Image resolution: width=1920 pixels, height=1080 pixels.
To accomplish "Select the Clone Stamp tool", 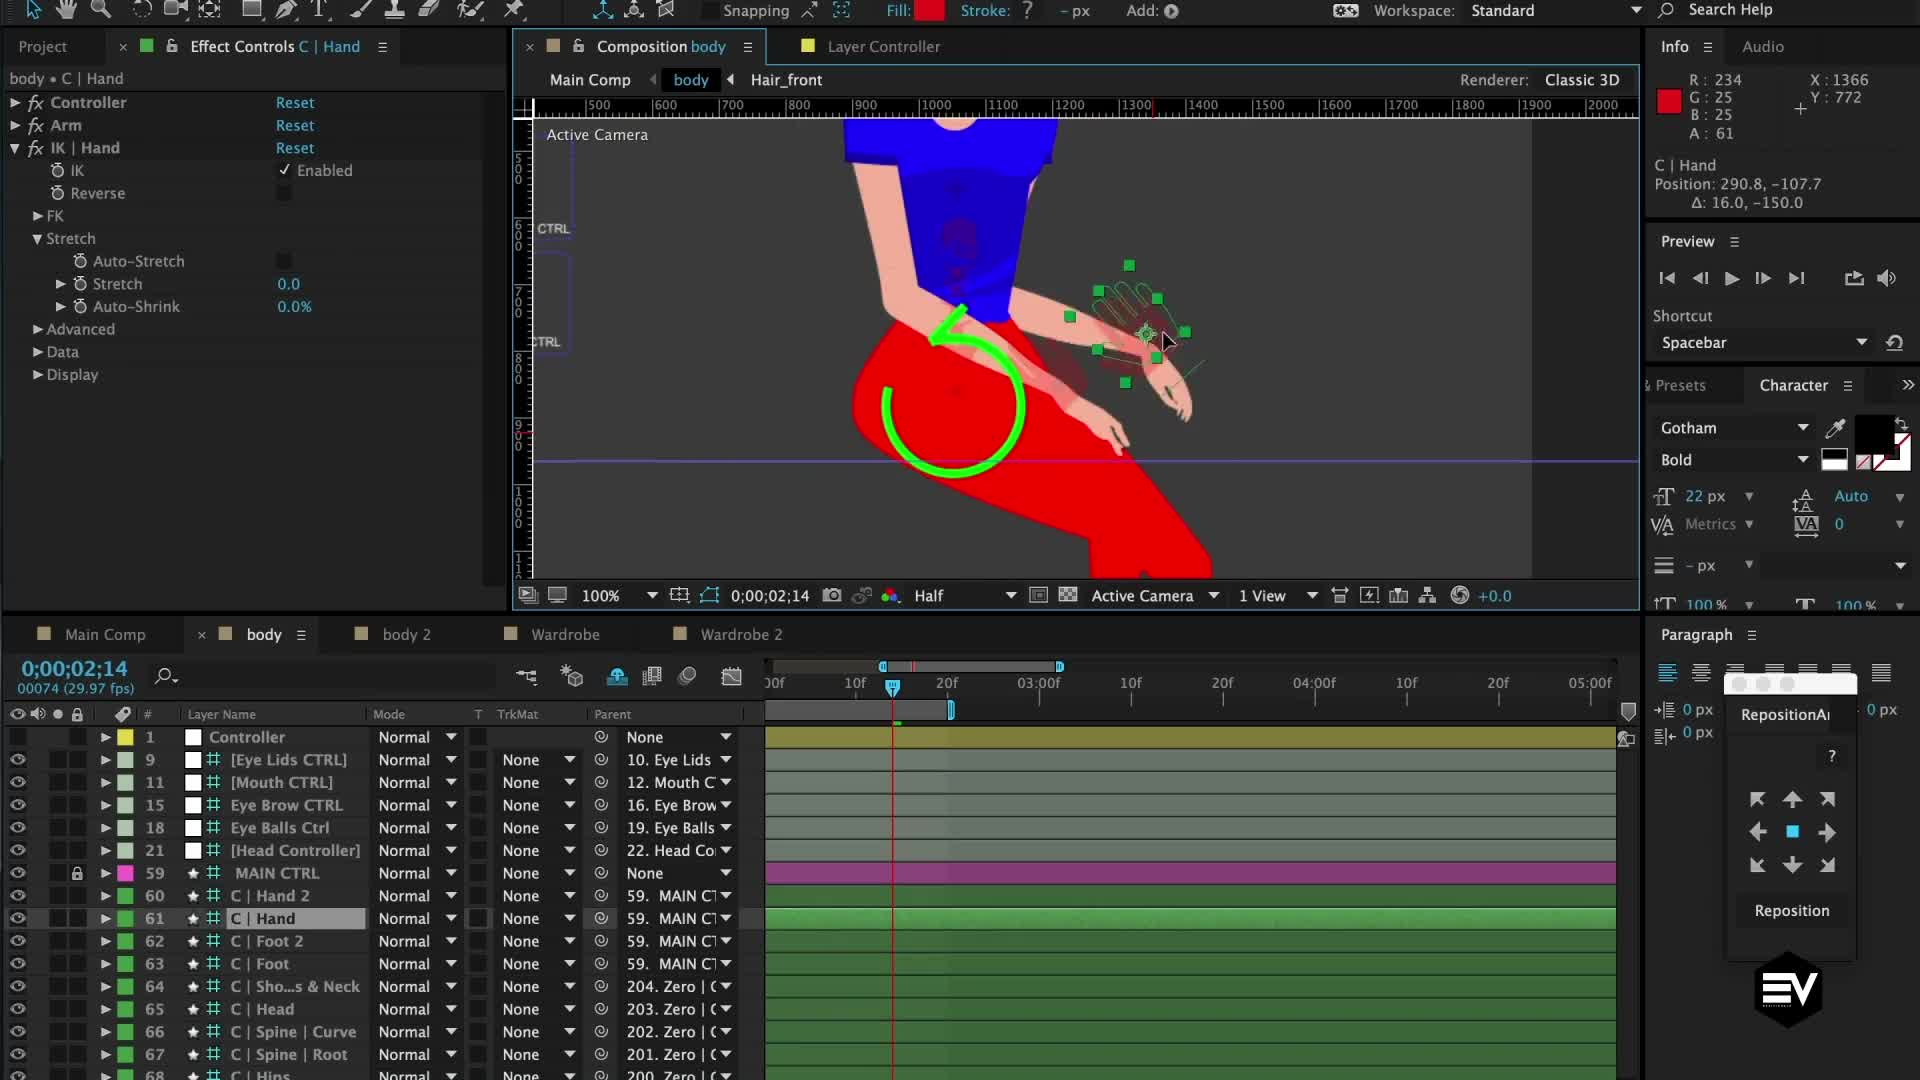I will [x=394, y=9].
